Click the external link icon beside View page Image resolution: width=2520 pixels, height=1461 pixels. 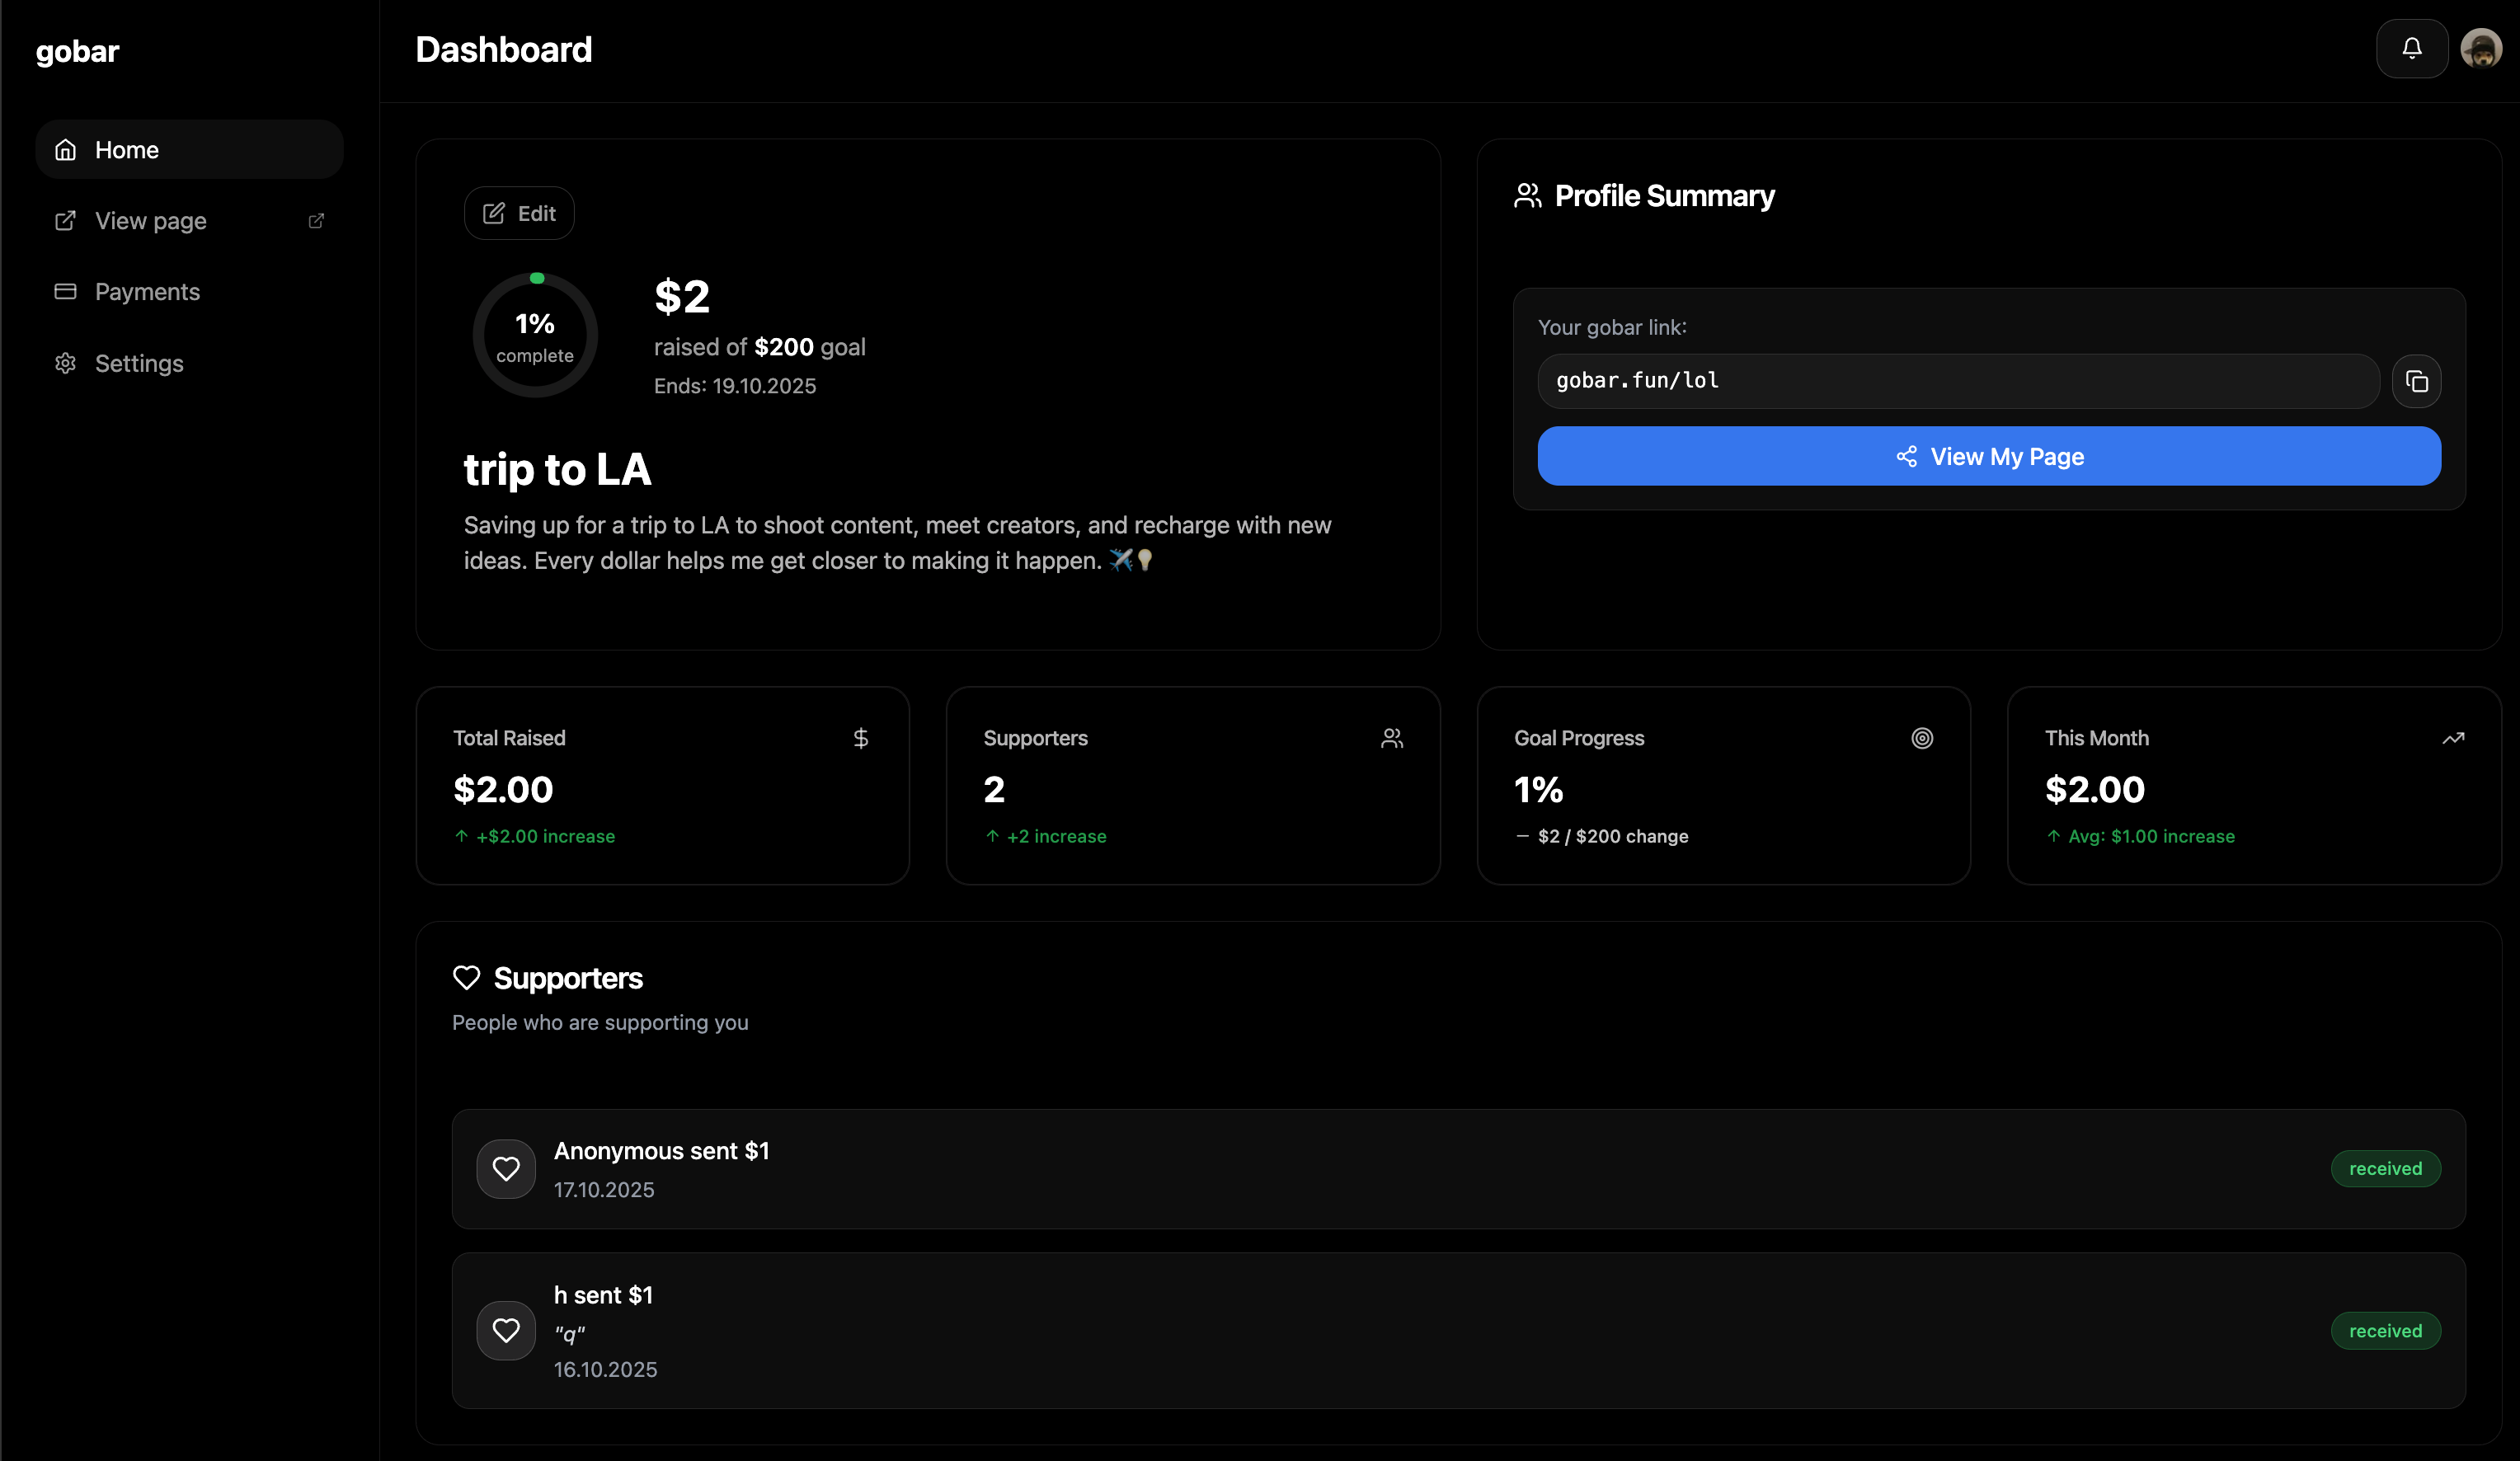pyautogui.click(x=316, y=221)
